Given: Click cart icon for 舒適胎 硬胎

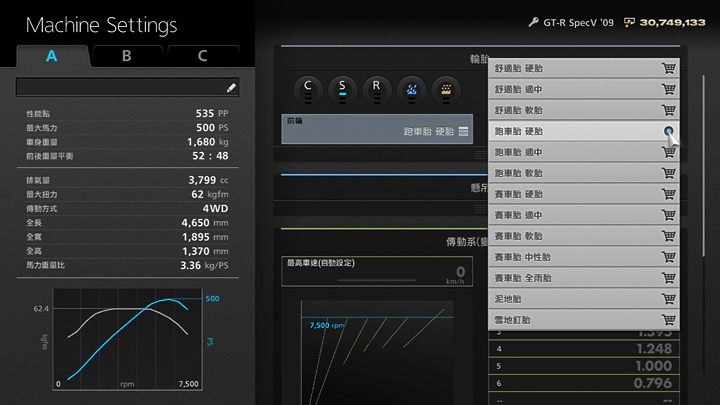Looking at the screenshot, I should 667,68.
